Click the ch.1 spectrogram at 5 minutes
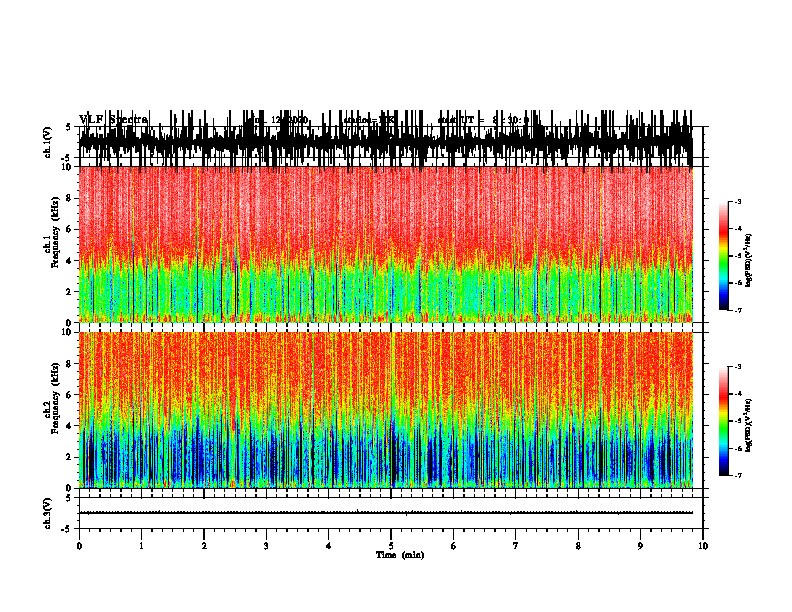The image size is (792, 612). tap(391, 244)
